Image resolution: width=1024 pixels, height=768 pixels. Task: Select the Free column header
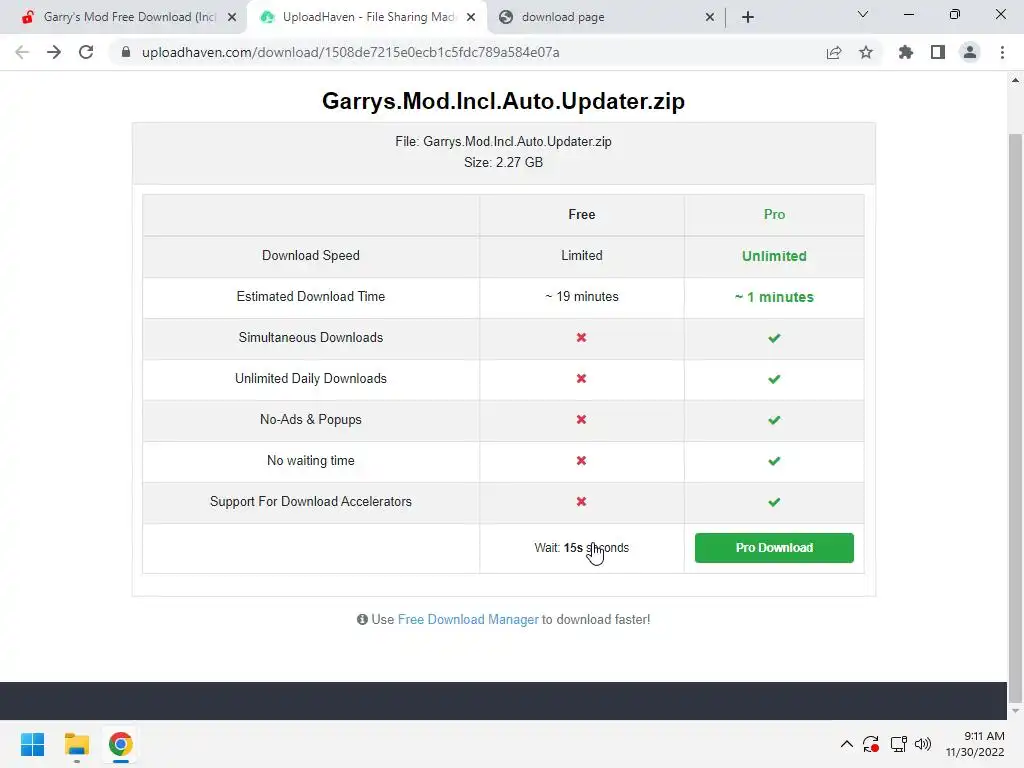(581, 214)
